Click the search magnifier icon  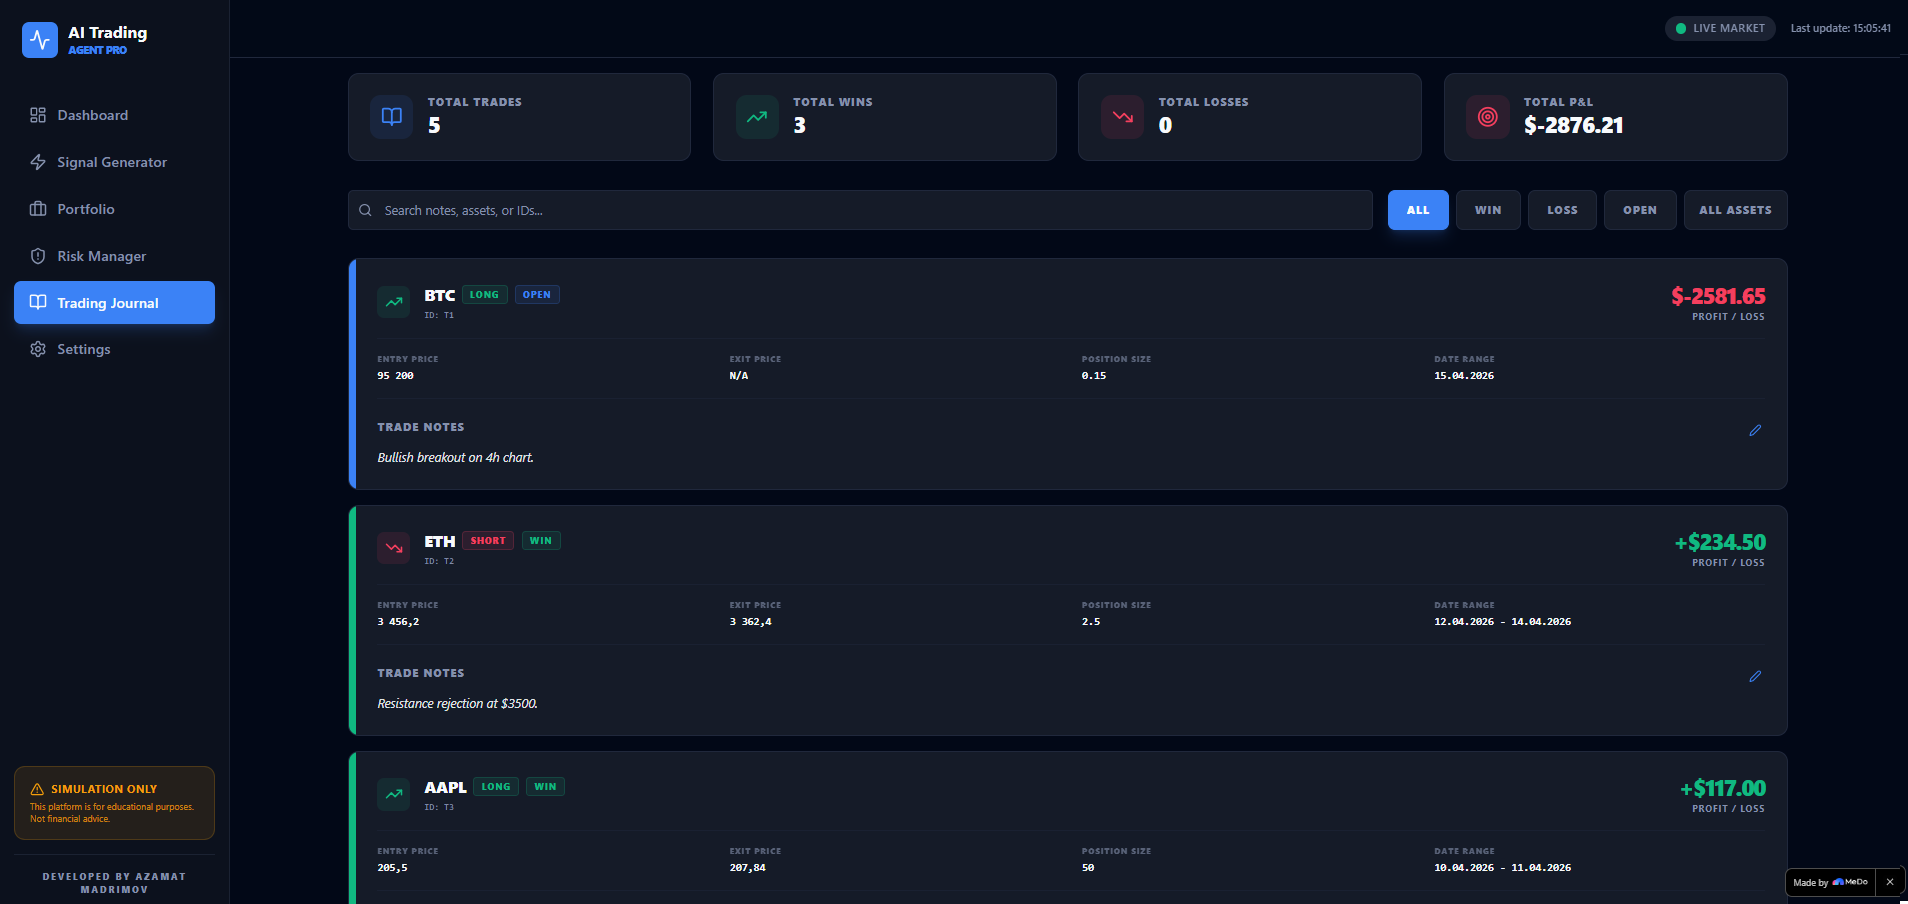point(365,210)
